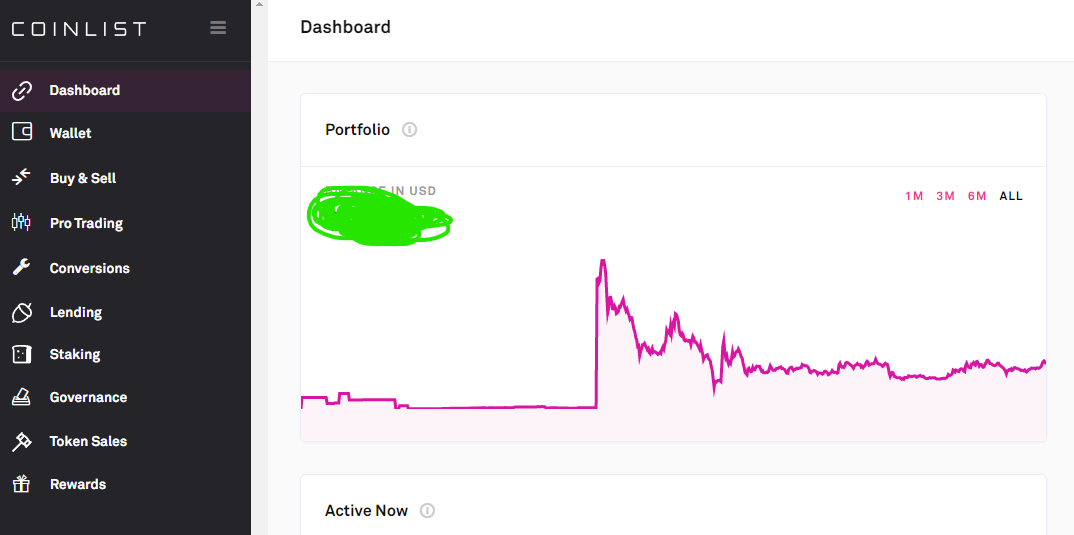Open the Wallet menu item label
1074x535 pixels.
click(x=70, y=133)
